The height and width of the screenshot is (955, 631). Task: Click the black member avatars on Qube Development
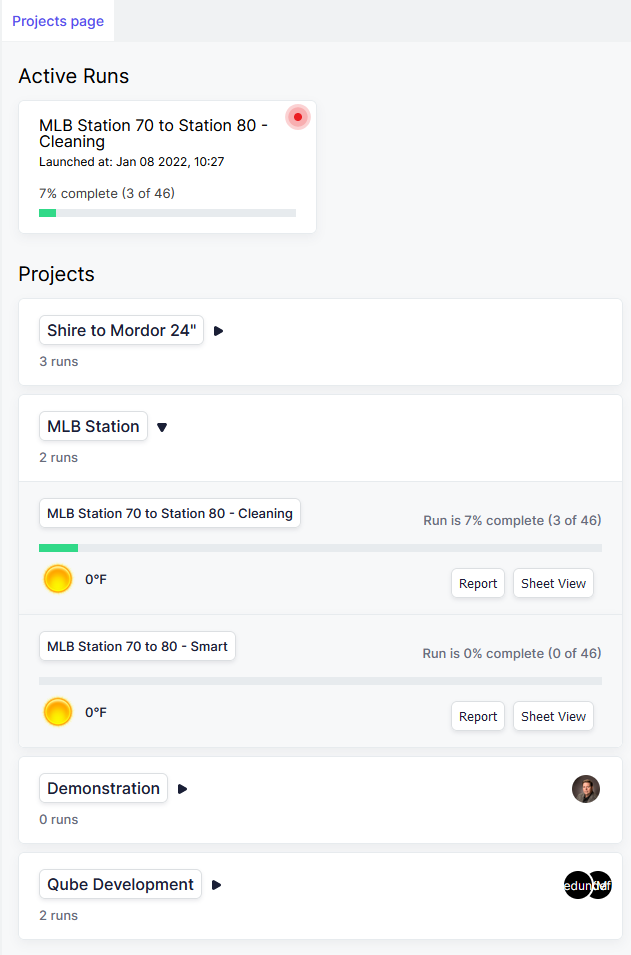[x=587, y=885]
